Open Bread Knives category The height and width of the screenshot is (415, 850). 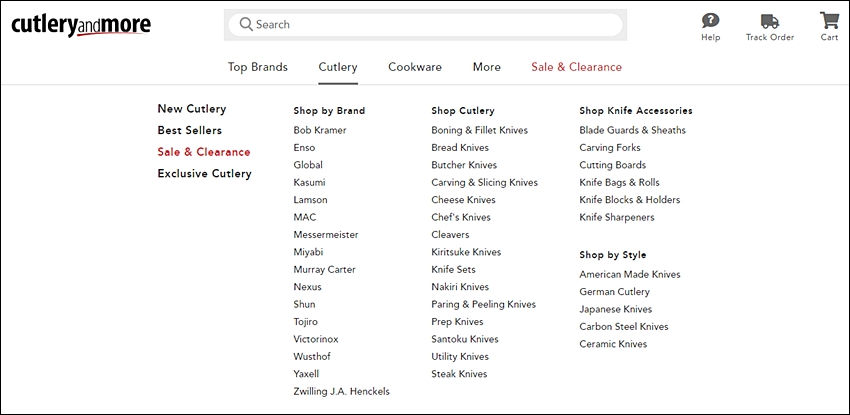pos(460,147)
